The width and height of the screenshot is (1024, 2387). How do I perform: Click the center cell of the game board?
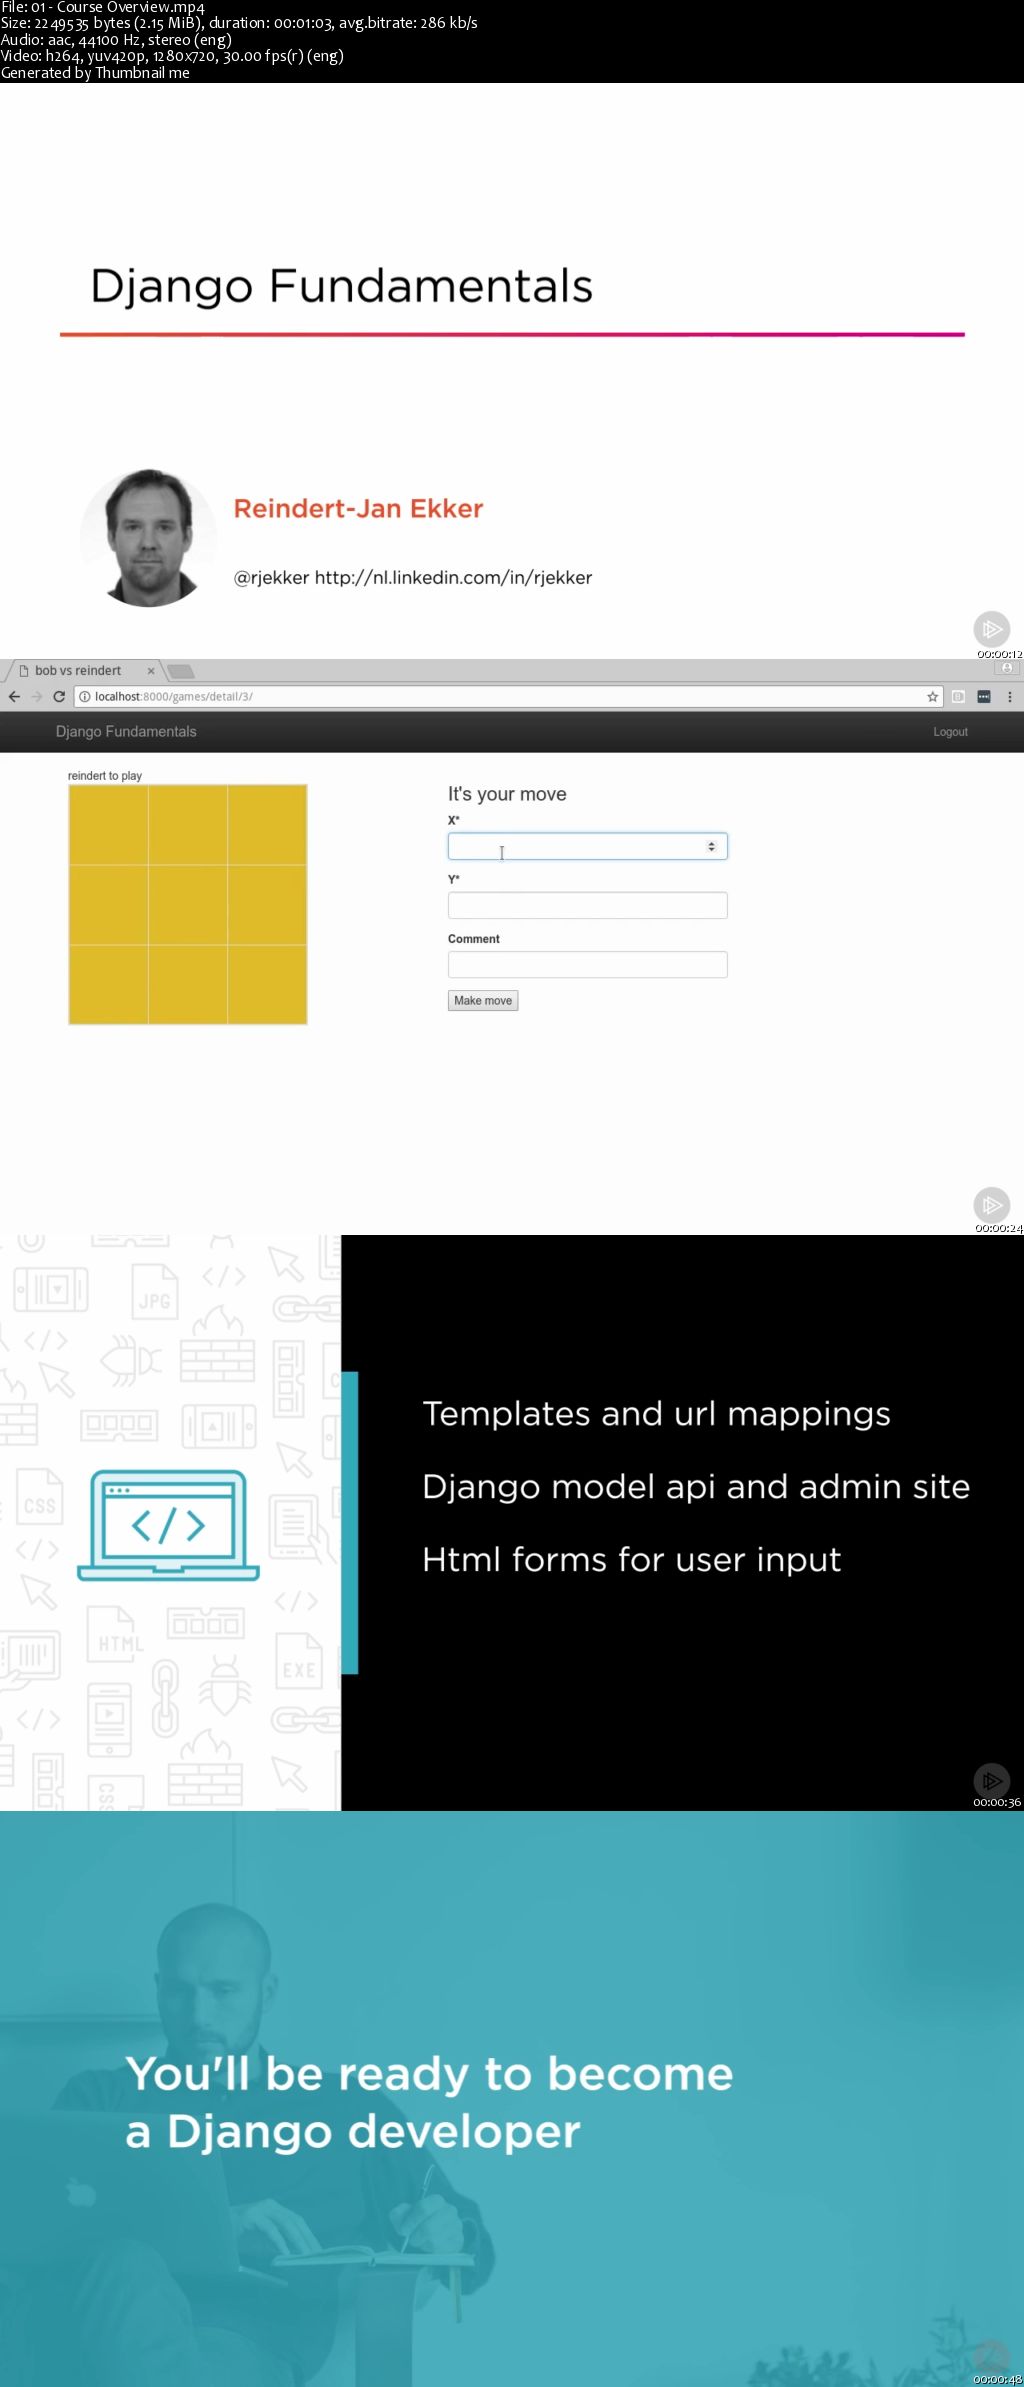pos(188,905)
